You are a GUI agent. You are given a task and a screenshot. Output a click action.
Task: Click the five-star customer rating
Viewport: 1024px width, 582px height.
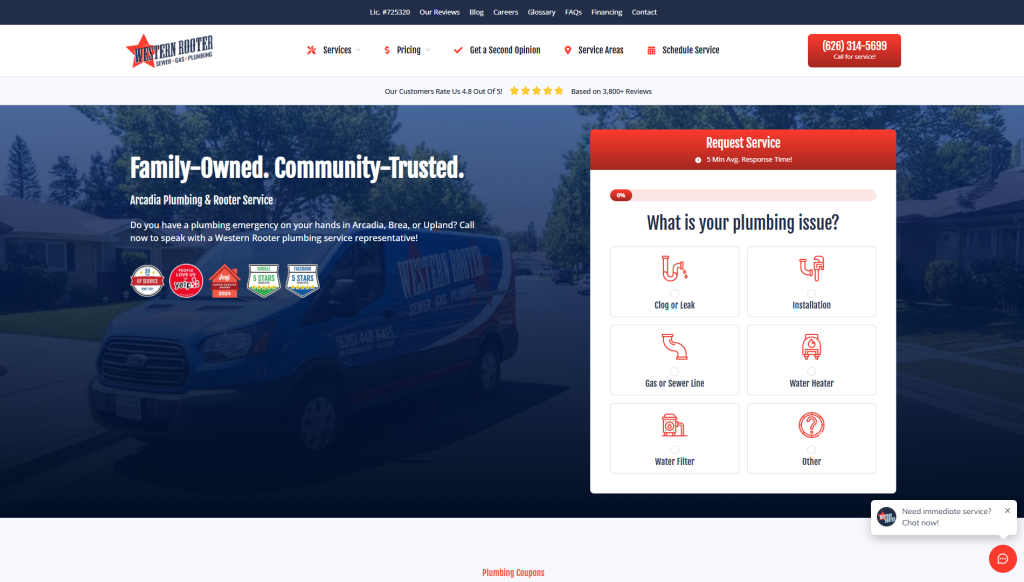[537, 91]
